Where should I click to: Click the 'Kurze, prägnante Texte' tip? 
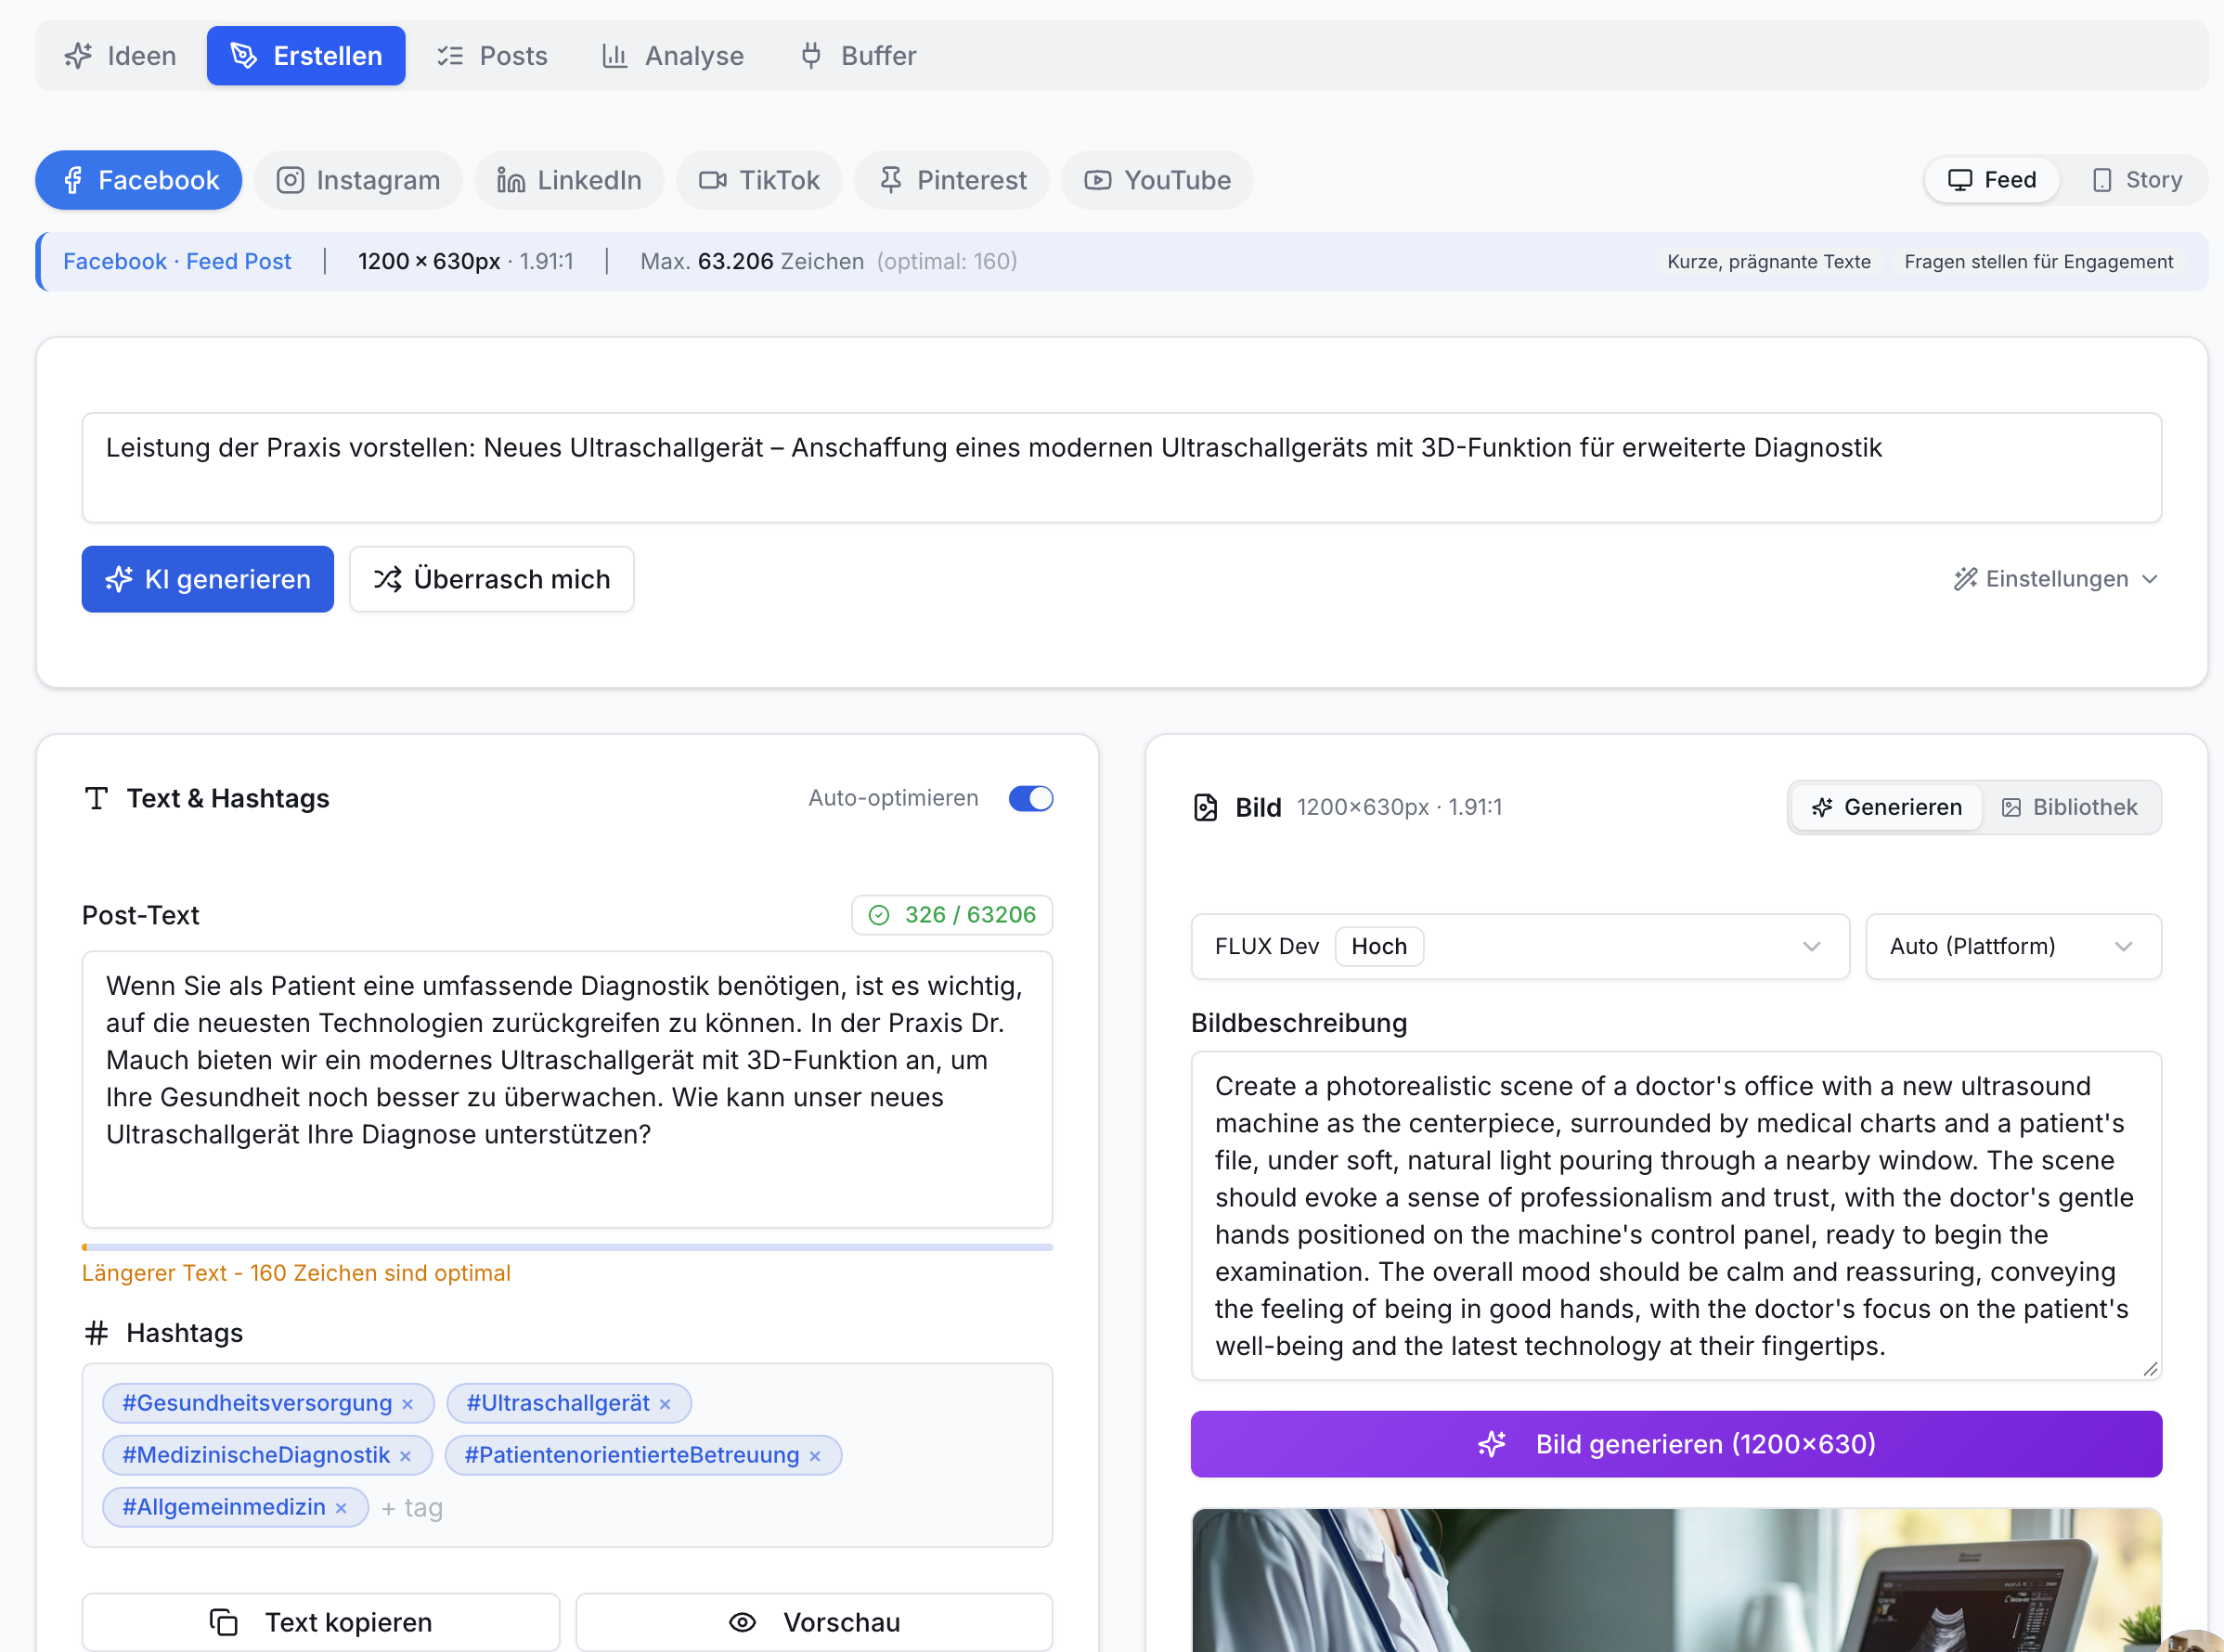[x=1768, y=262]
